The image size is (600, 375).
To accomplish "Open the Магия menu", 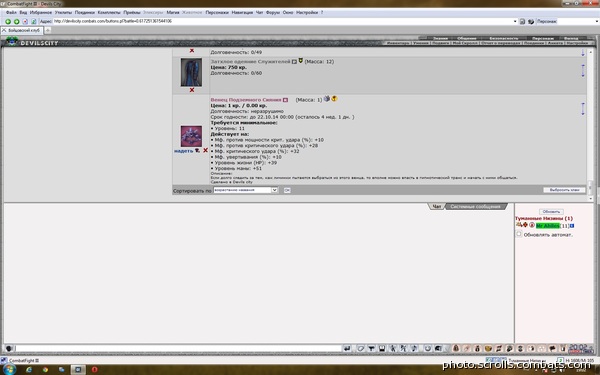I will [173, 12].
